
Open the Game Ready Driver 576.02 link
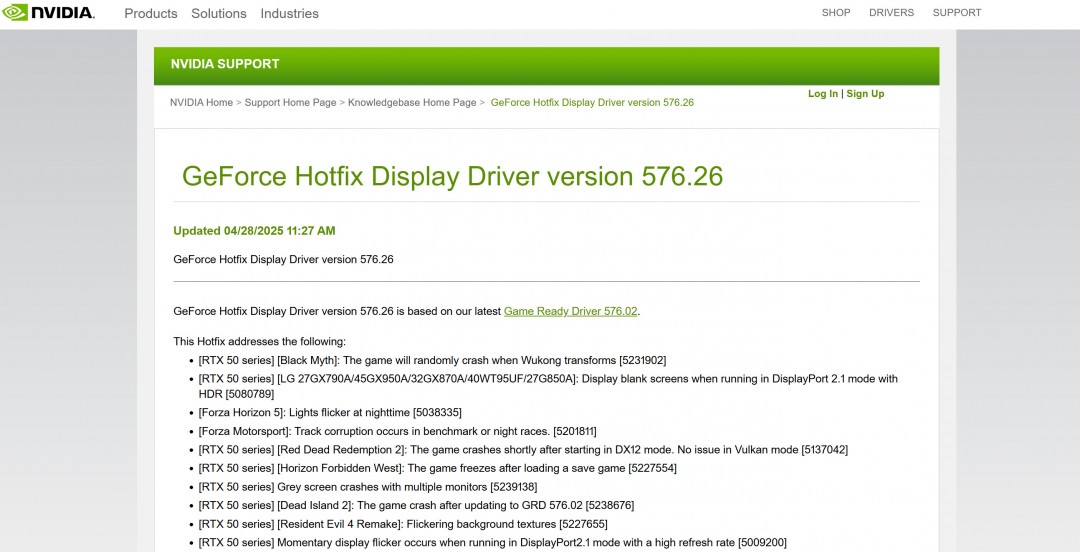pos(570,311)
